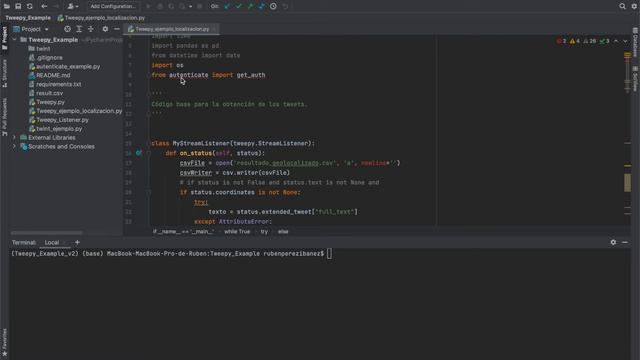Expand External Libraries node
Viewport: 640px width, 360px height.
point(14,138)
